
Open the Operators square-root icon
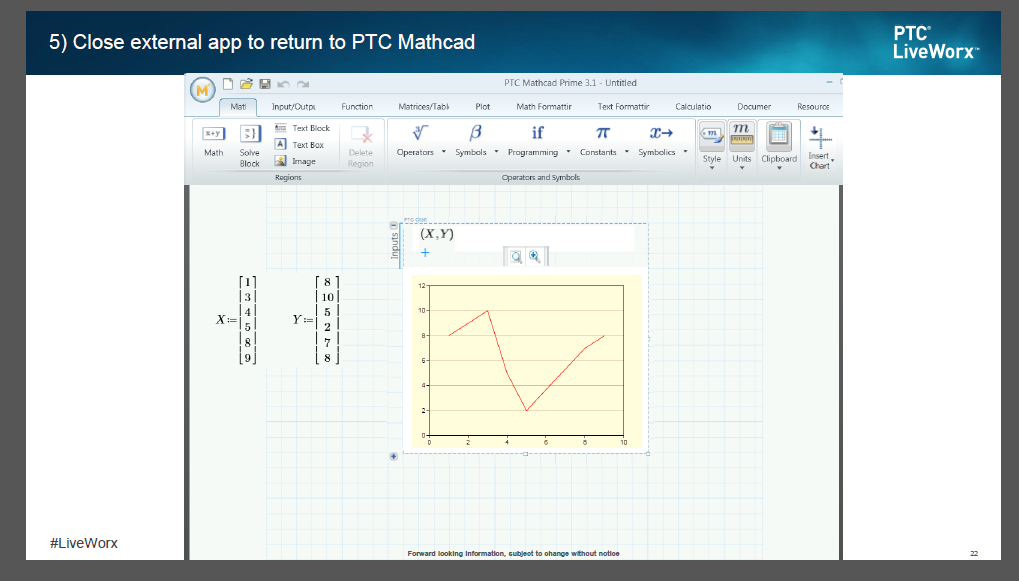click(420, 133)
